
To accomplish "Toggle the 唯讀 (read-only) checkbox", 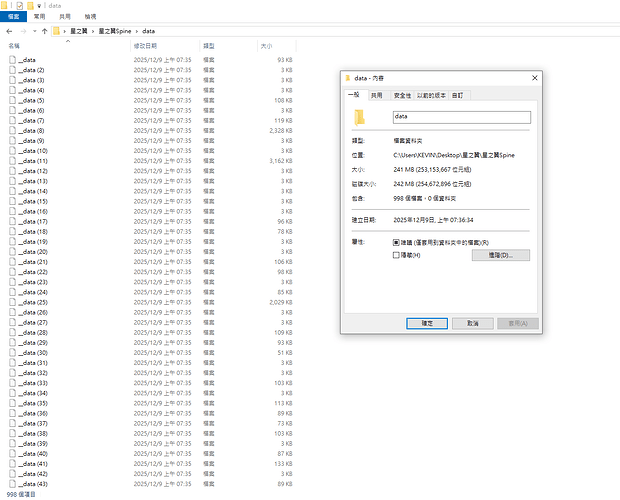I will [396, 243].
